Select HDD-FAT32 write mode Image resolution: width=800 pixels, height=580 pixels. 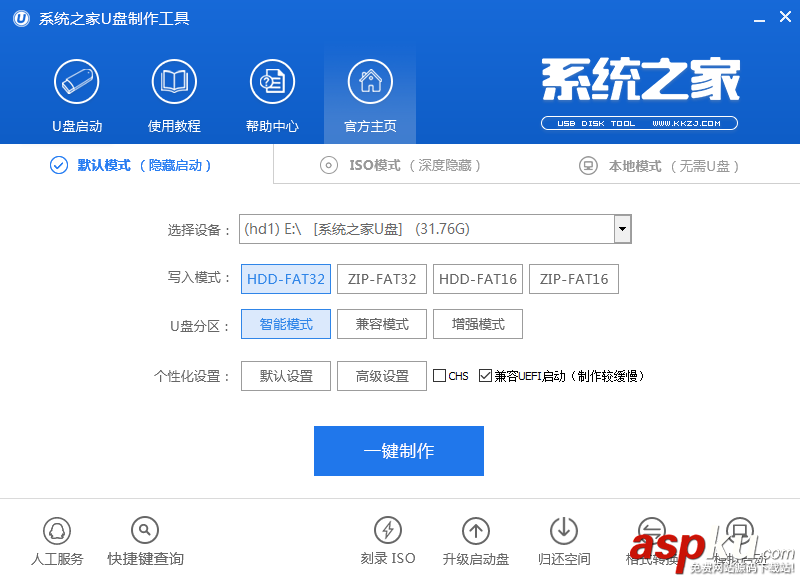(286, 279)
